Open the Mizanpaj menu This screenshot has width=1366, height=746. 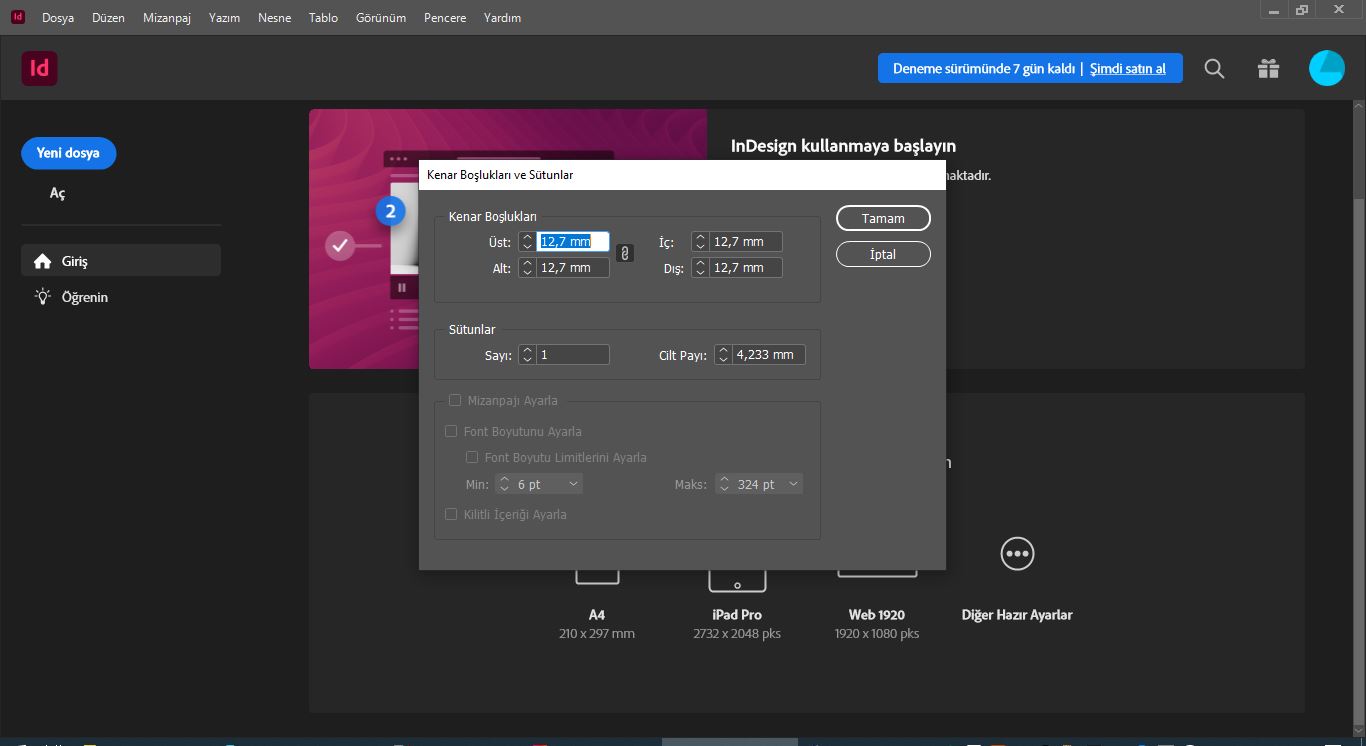click(x=167, y=18)
